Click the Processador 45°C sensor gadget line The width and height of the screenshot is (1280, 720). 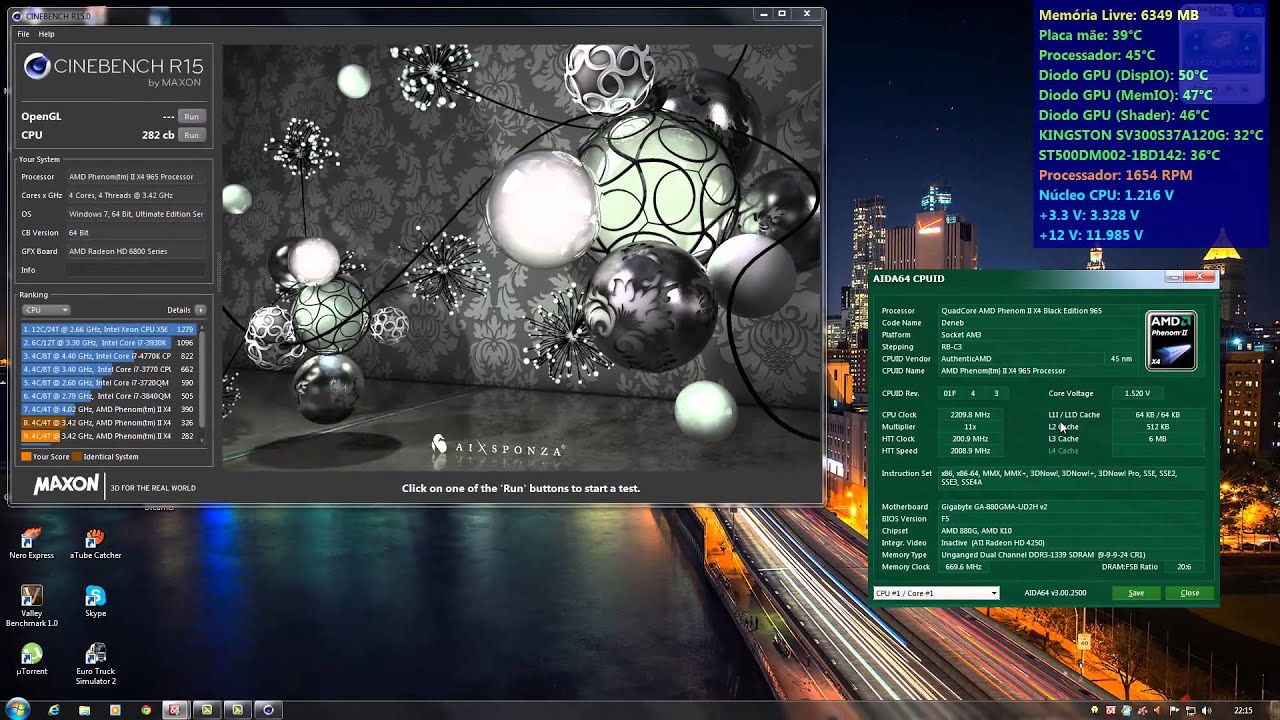[x=1097, y=55]
